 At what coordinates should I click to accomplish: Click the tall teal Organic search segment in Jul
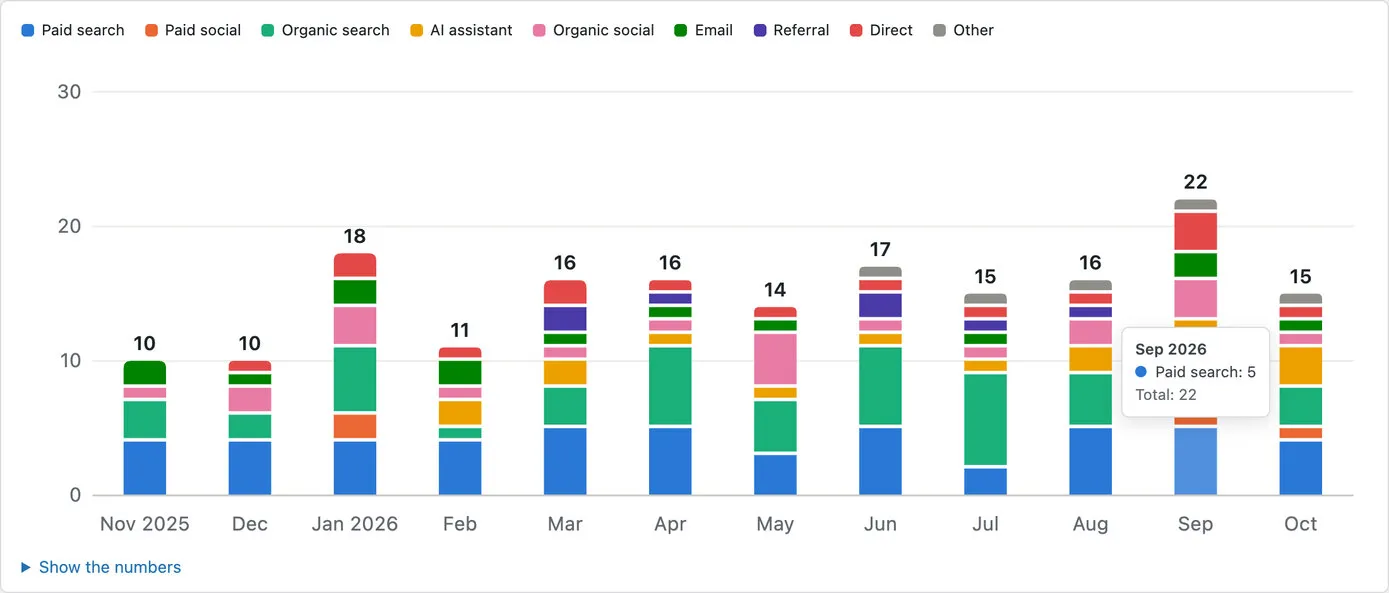click(985, 419)
